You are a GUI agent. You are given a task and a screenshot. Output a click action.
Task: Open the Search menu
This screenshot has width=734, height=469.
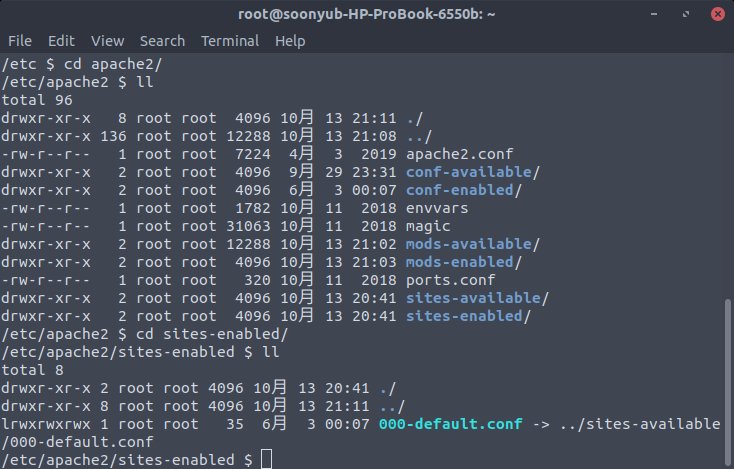click(x=162, y=41)
